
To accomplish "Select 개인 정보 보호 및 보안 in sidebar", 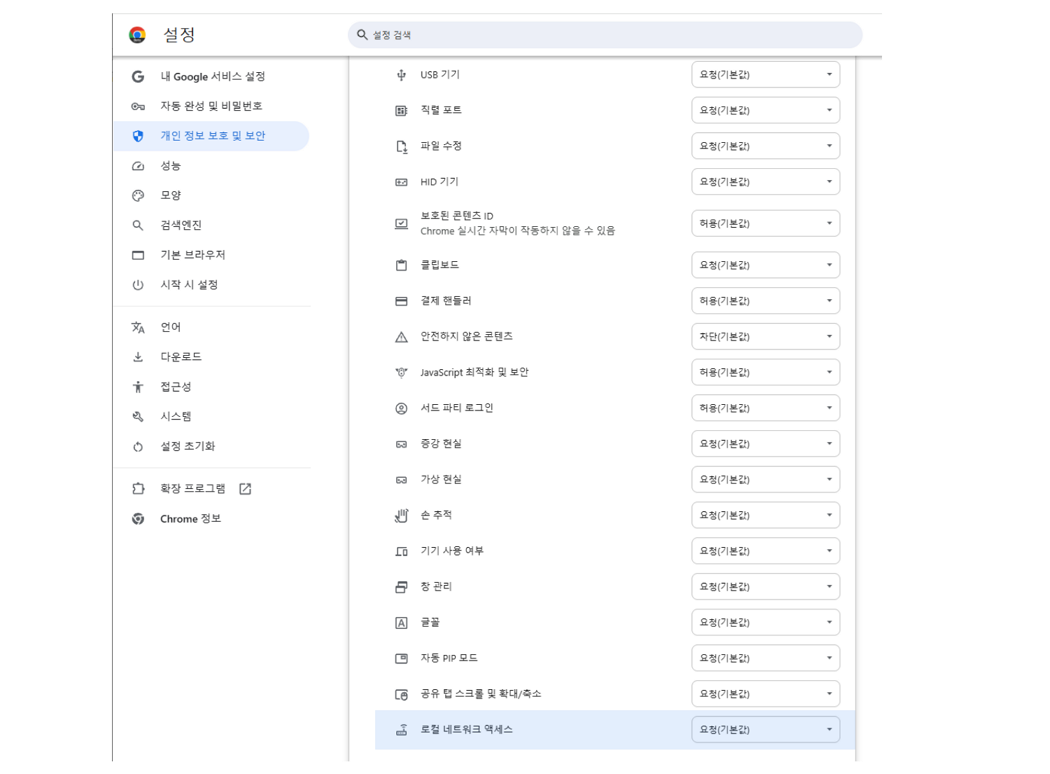I will pyautogui.click(x=212, y=136).
